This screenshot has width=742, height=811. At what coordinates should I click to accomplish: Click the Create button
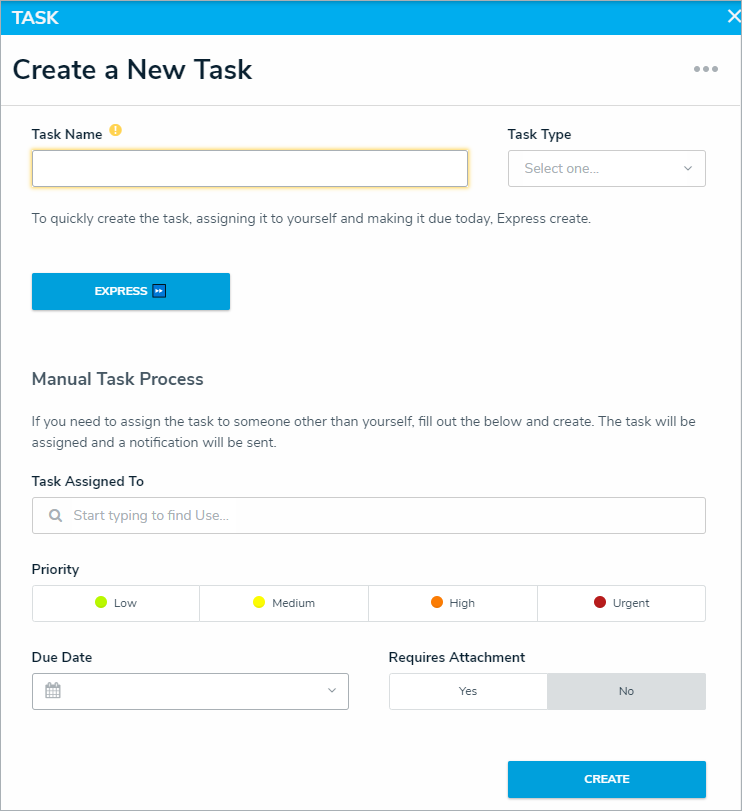pyautogui.click(x=606, y=779)
